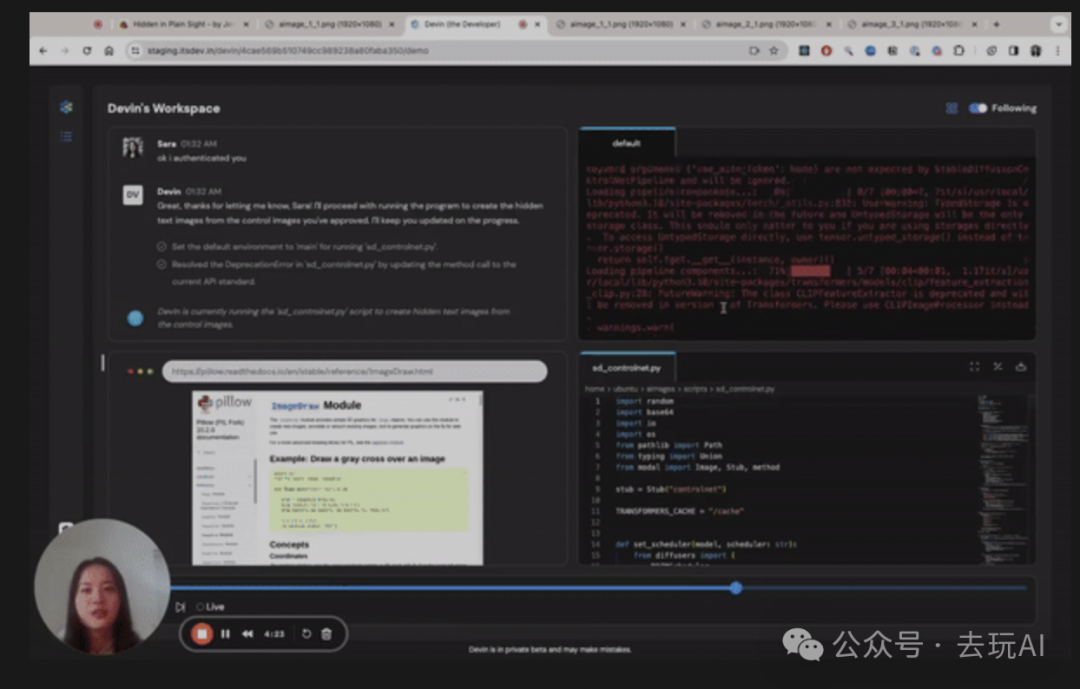Select the Live radio option
The image size is (1080, 689).
pos(200,607)
